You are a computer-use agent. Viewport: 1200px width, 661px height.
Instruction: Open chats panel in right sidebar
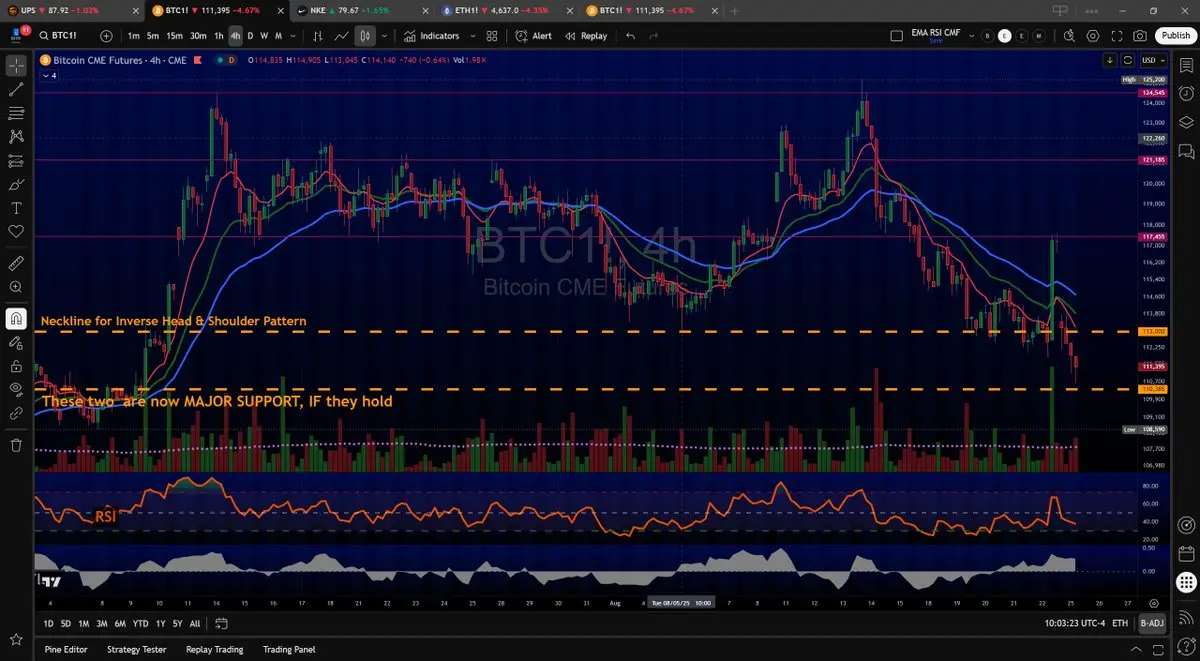[x=1185, y=151]
